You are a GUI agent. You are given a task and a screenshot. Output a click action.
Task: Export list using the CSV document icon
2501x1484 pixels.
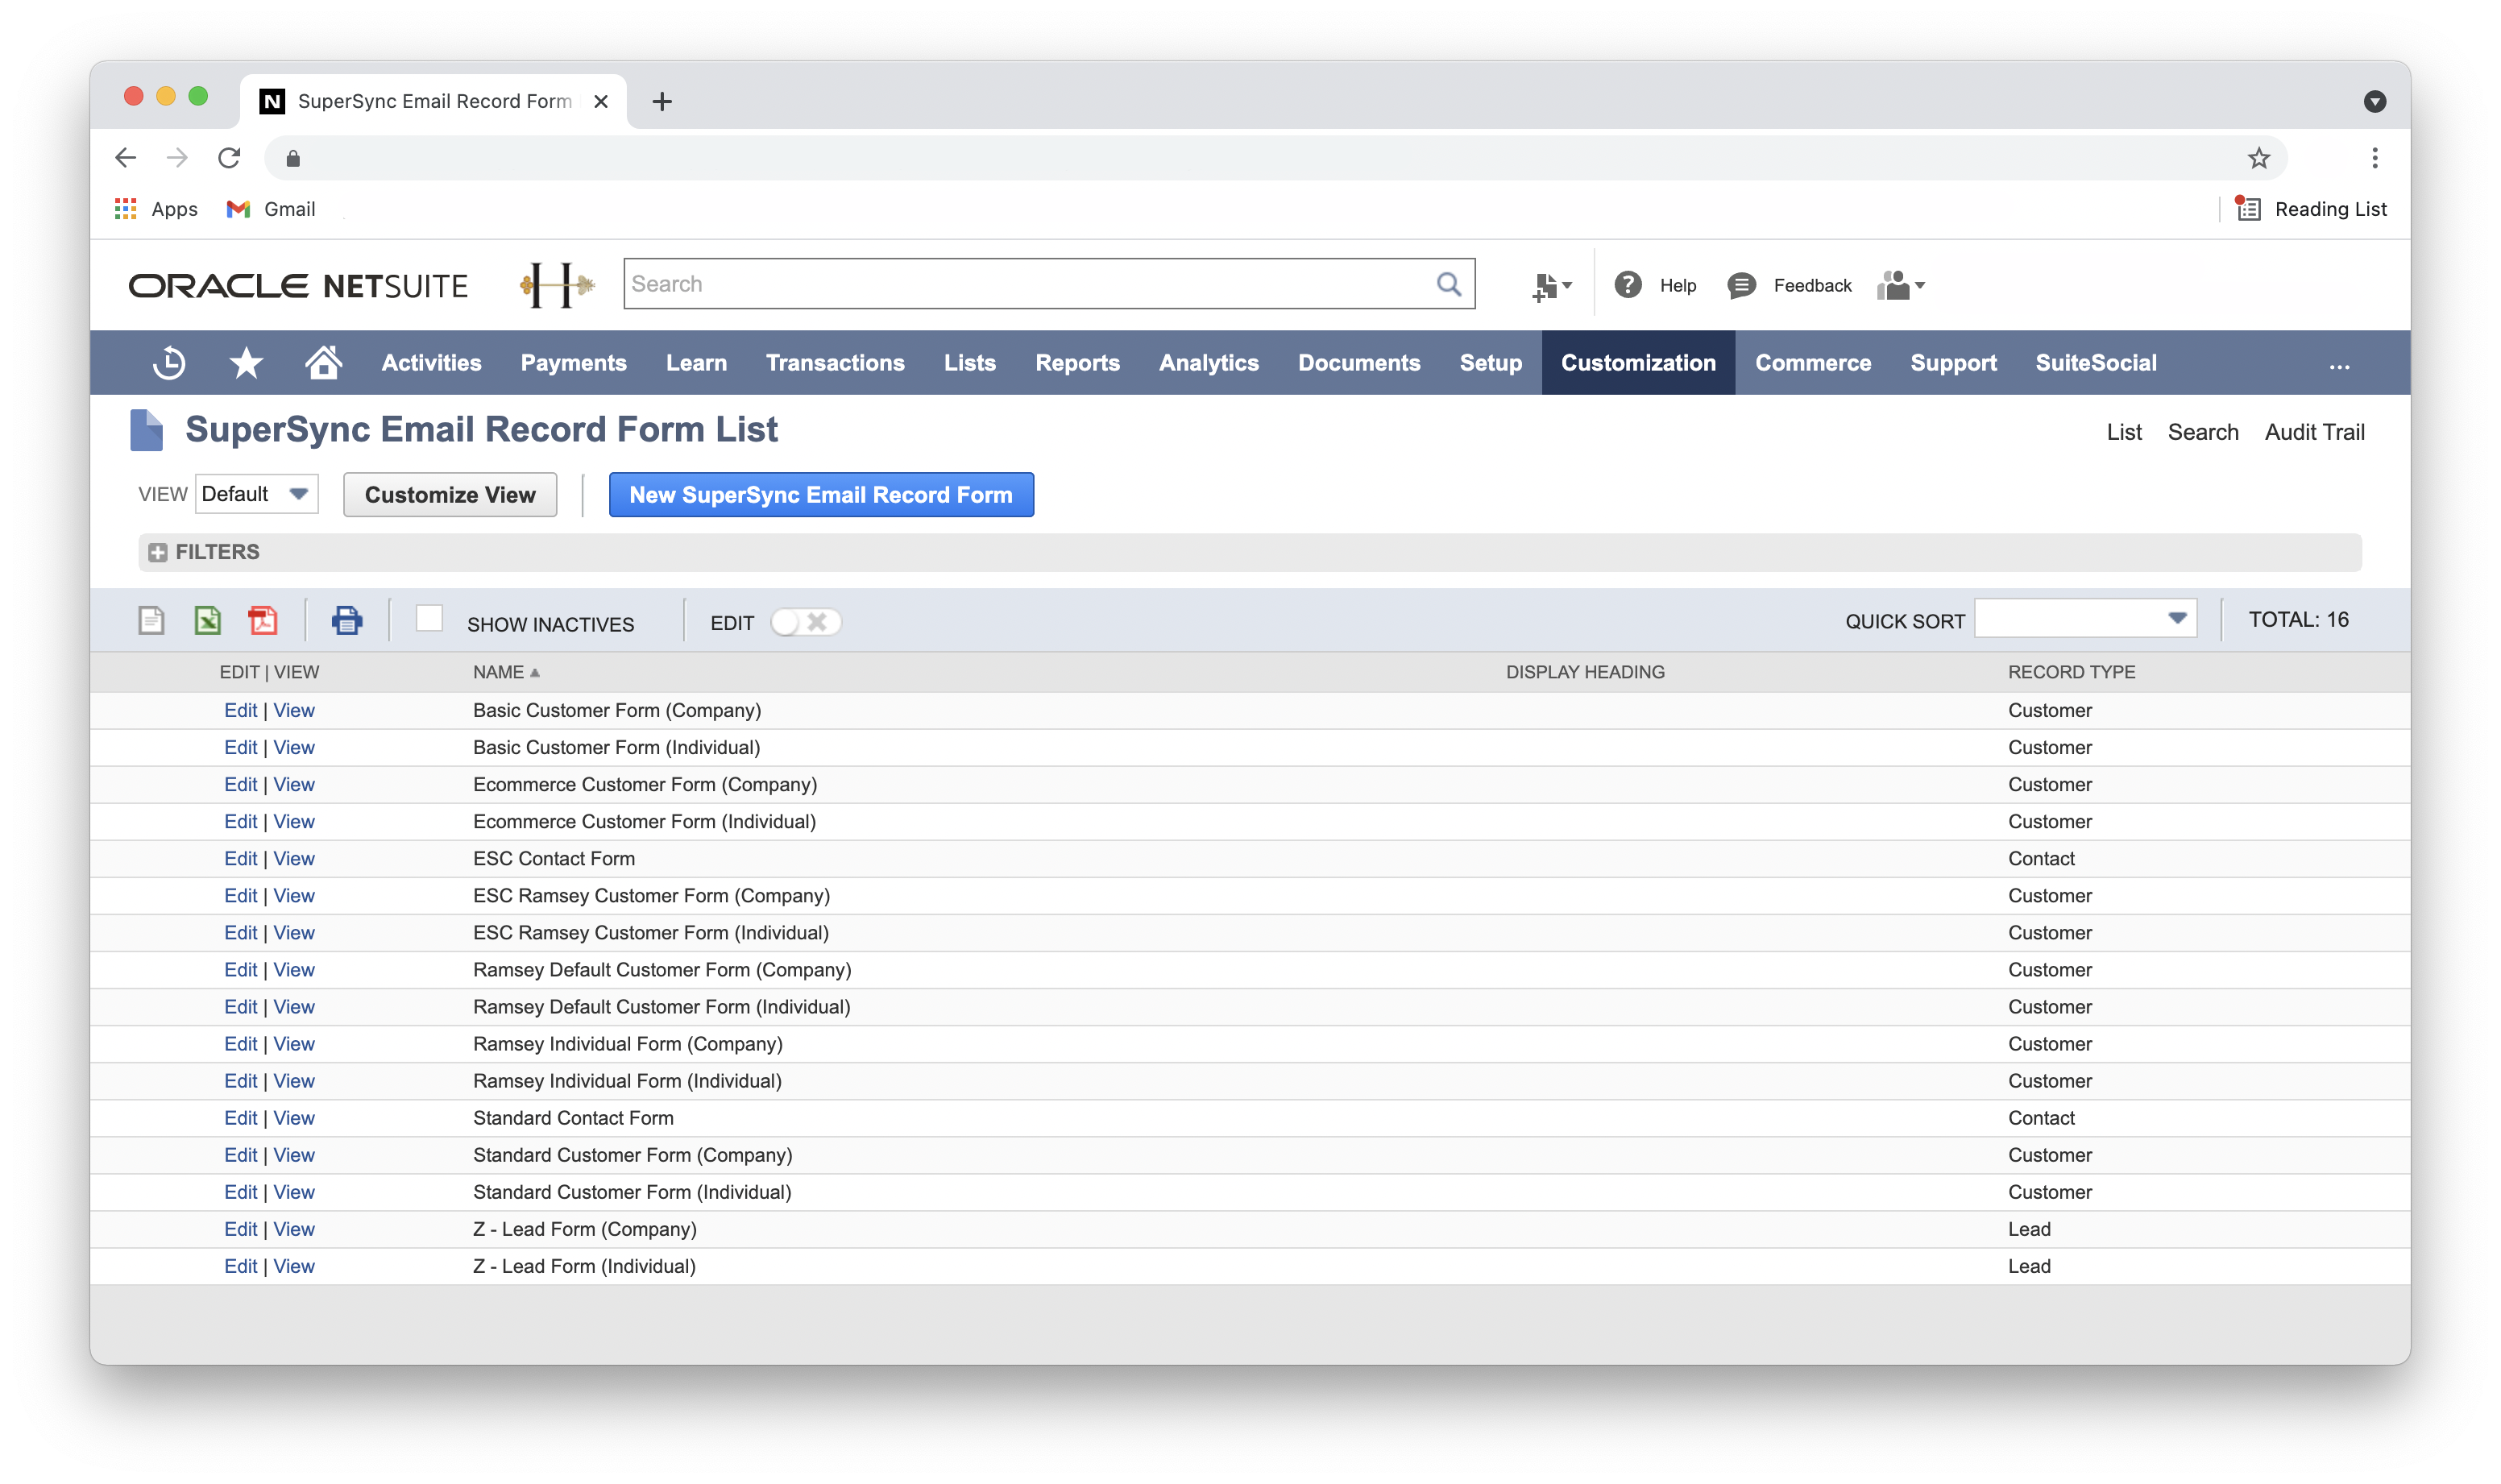coord(151,621)
